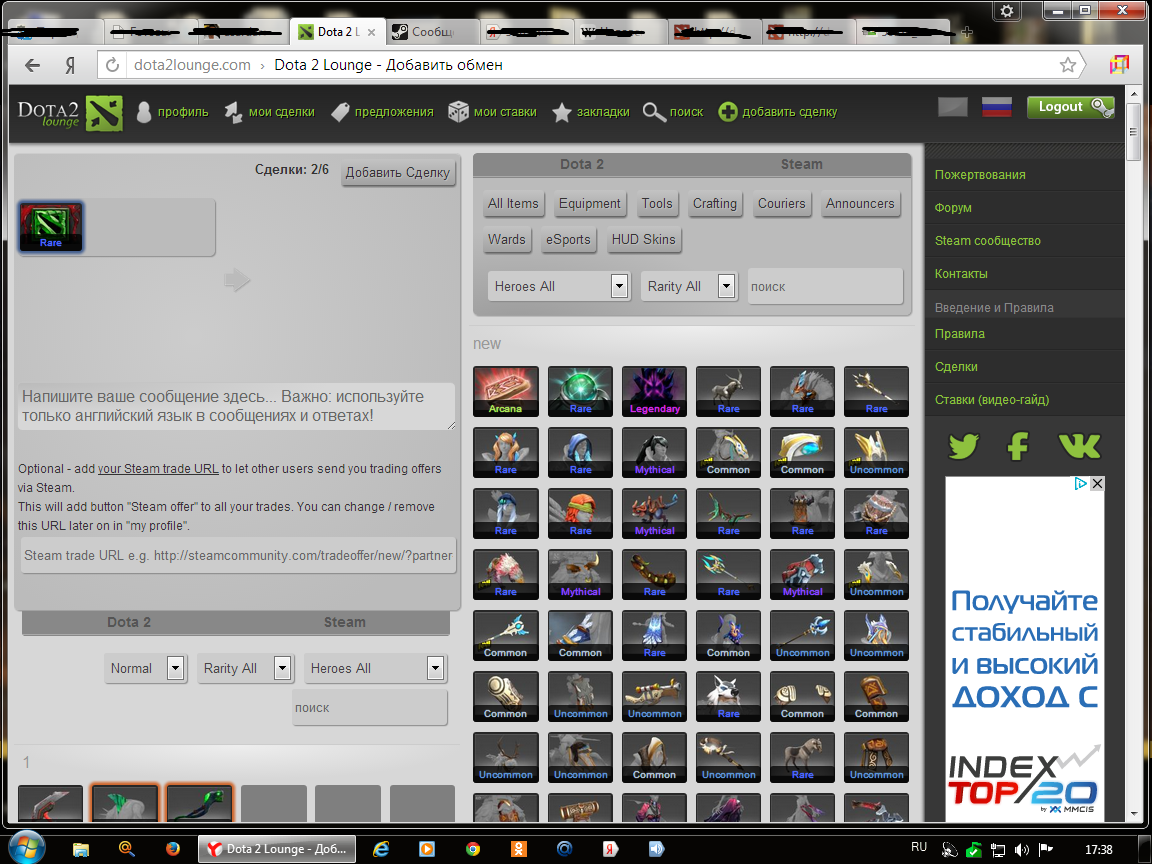This screenshot has width=1152, height=864.
Task: Filter by HUD Skins category
Action: (644, 240)
